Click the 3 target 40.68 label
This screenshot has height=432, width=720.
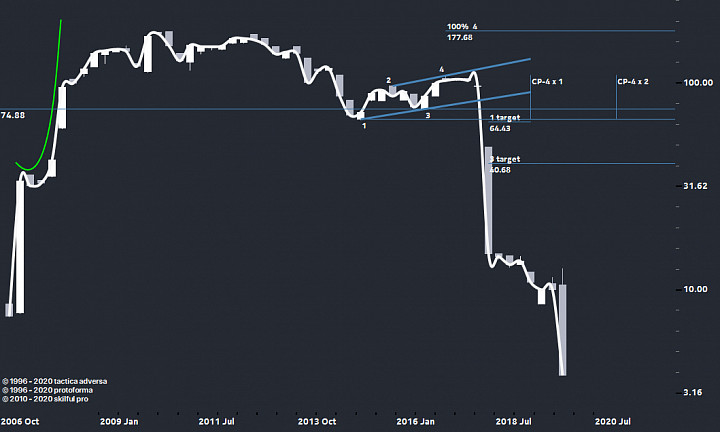coord(505,164)
